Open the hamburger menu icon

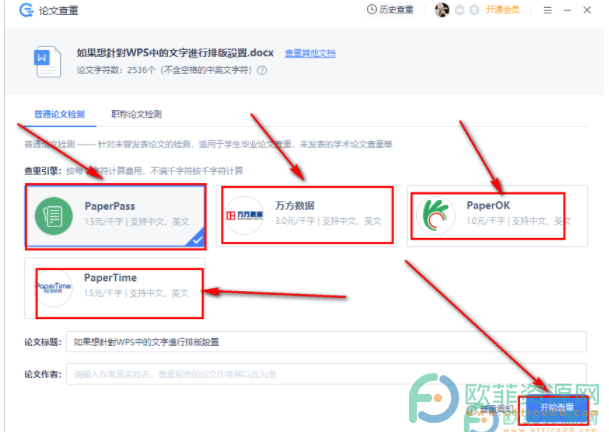tap(547, 10)
